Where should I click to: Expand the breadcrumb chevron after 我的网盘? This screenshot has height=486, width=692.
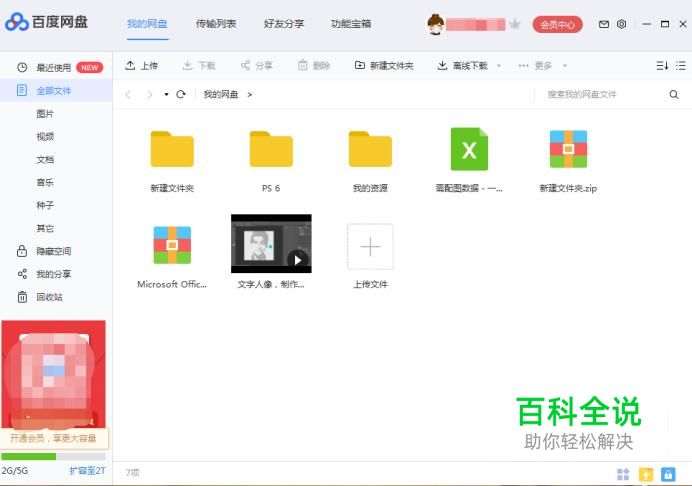[x=250, y=94]
